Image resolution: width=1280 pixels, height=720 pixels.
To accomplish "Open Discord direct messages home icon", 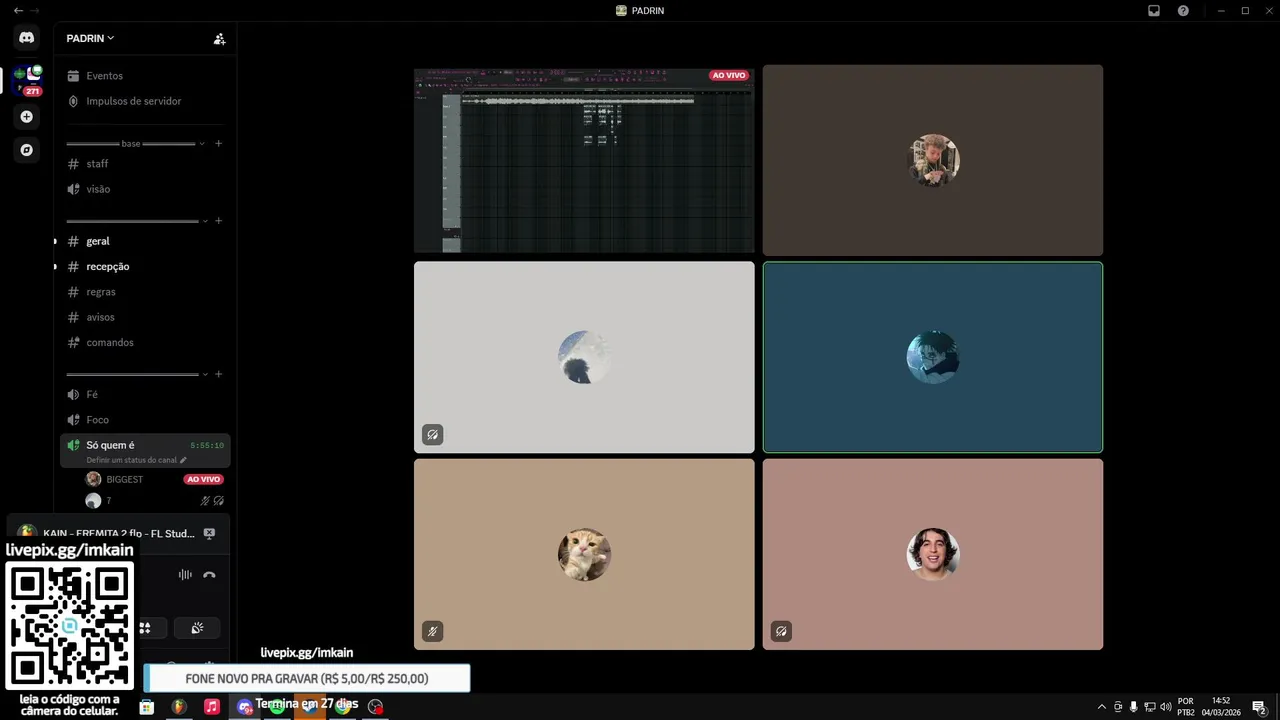I will point(27,38).
